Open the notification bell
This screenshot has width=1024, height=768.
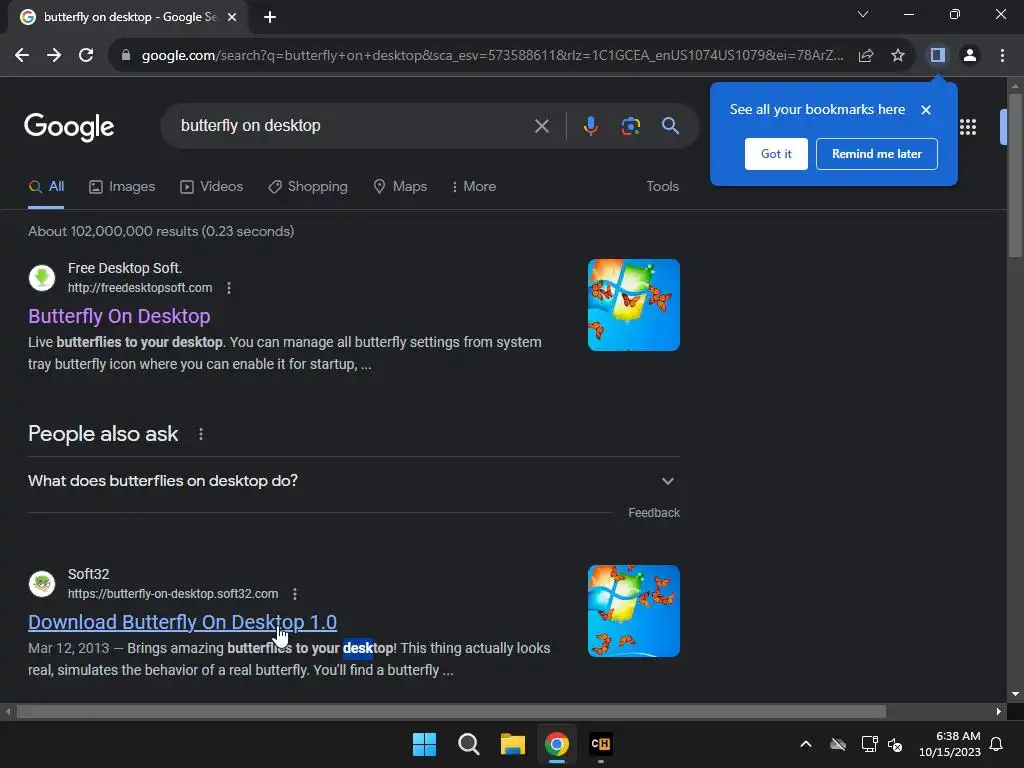[996, 744]
